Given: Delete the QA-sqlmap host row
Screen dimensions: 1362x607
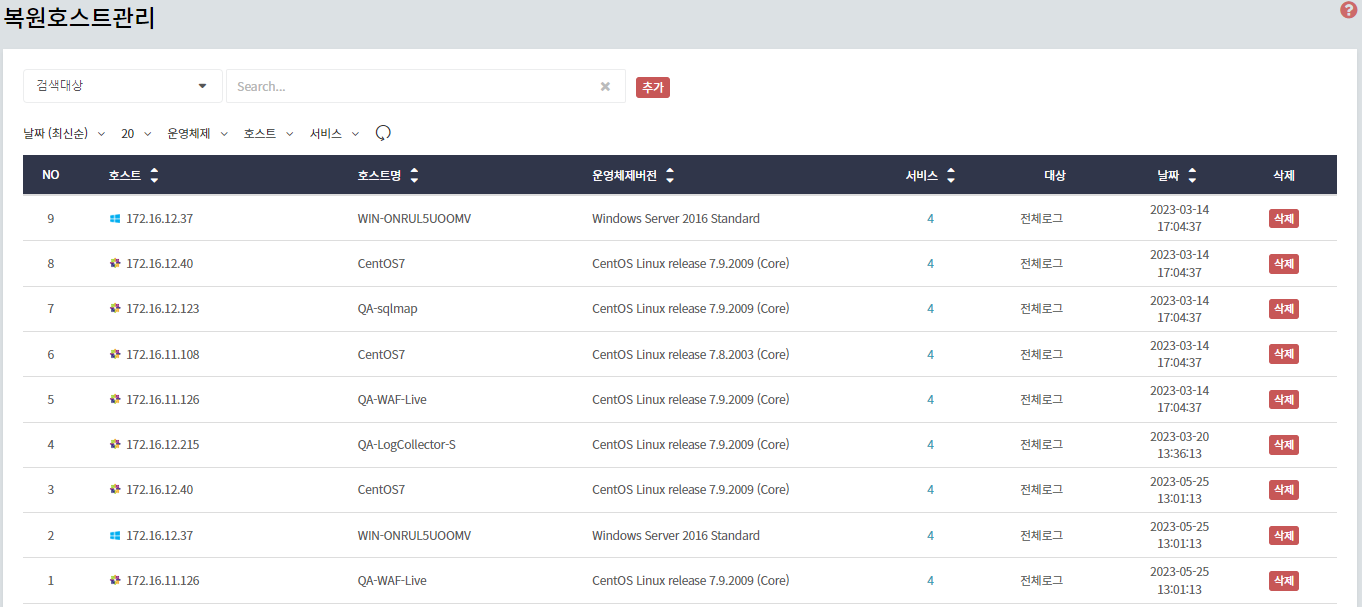Looking at the screenshot, I should click(1283, 309).
